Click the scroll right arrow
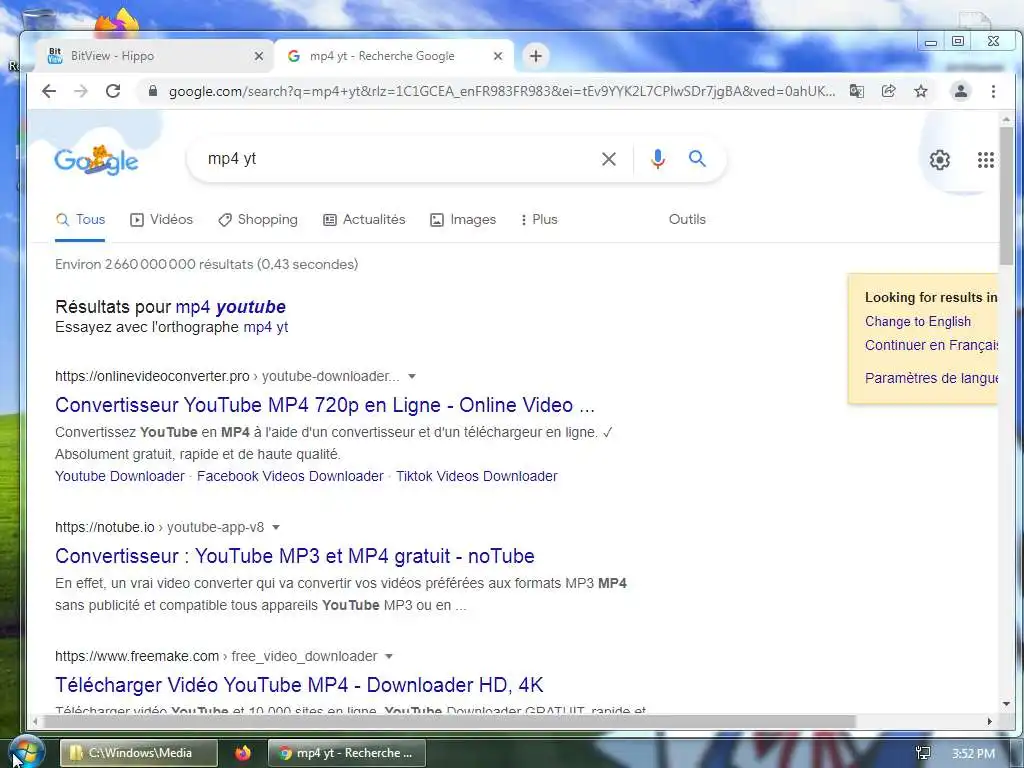This screenshot has height=768, width=1024. click(x=989, y=721)
